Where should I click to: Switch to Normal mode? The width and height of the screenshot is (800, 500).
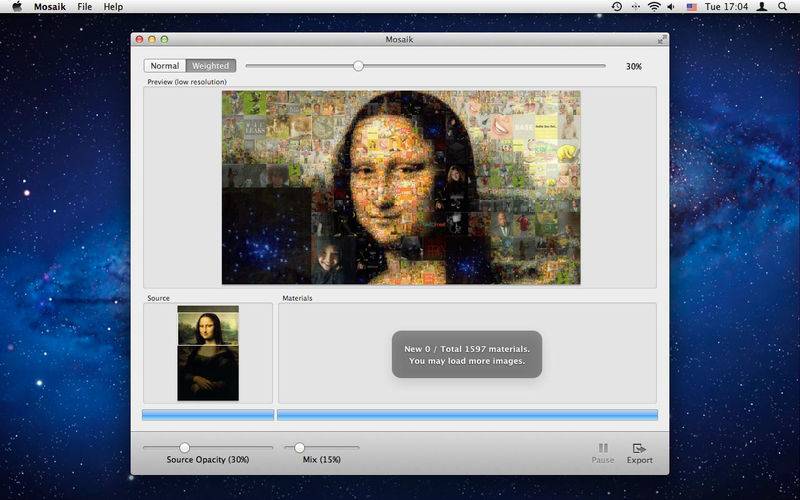click(165, 66)
